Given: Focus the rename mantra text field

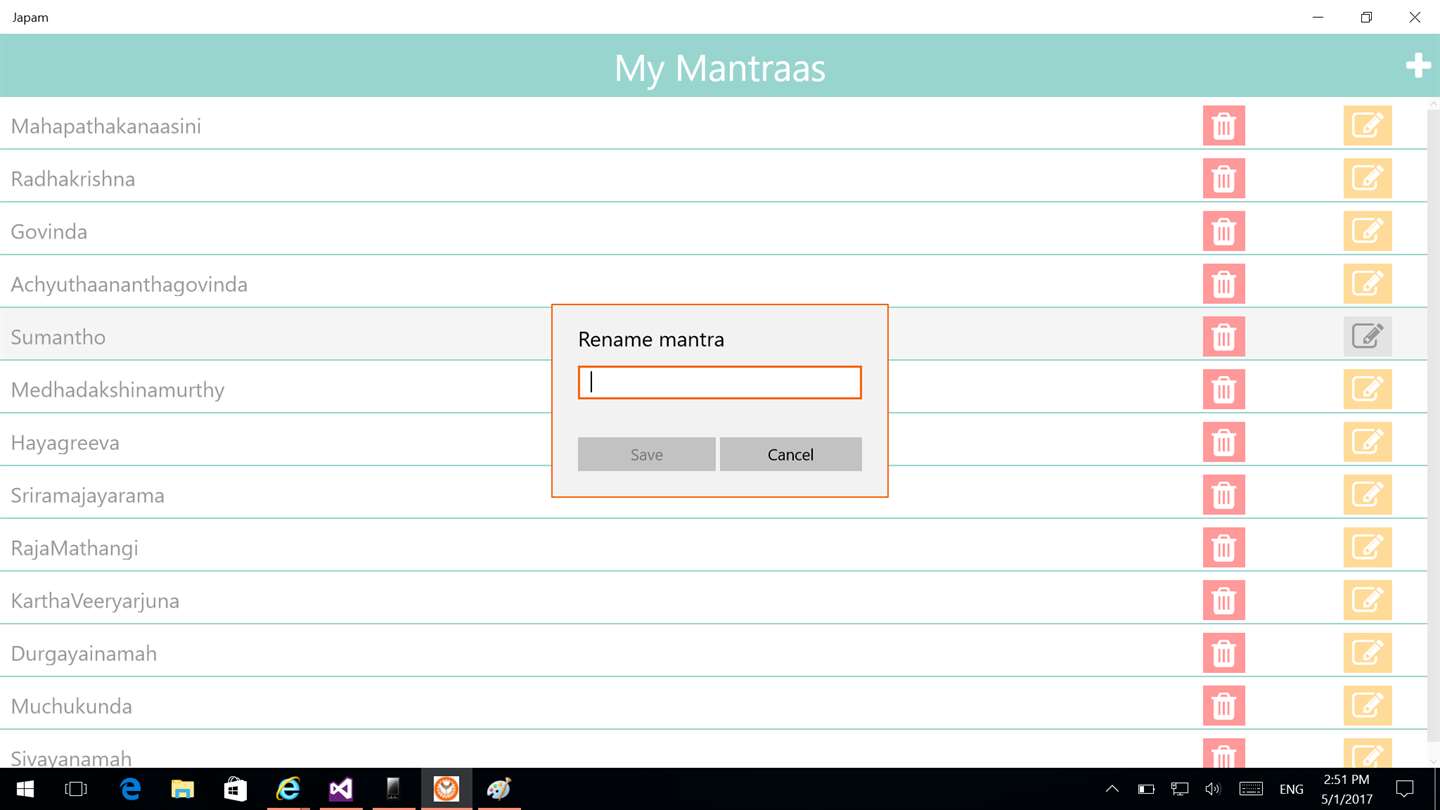Looking at the screenshot, I should tap(720, 382).
